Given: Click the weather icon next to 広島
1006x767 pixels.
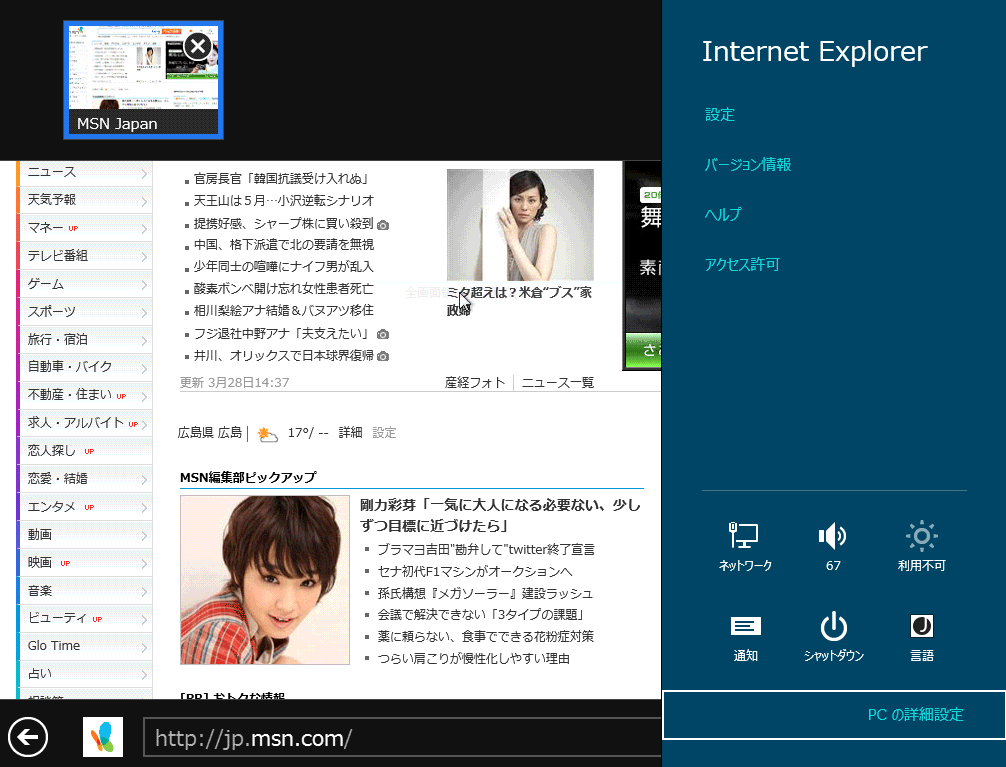Looking at the screenshot, I should [268, 435].
